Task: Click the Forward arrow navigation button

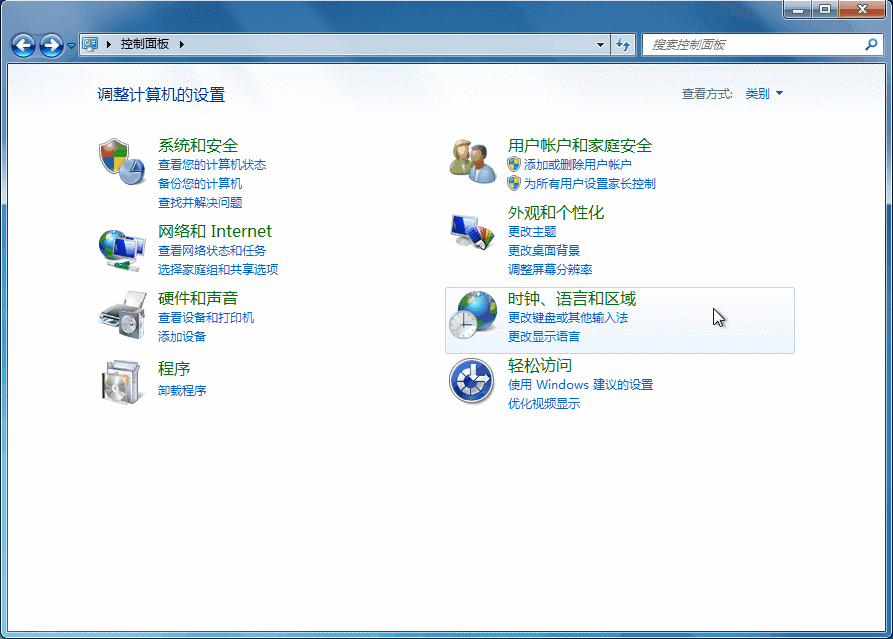Action: 51,45
